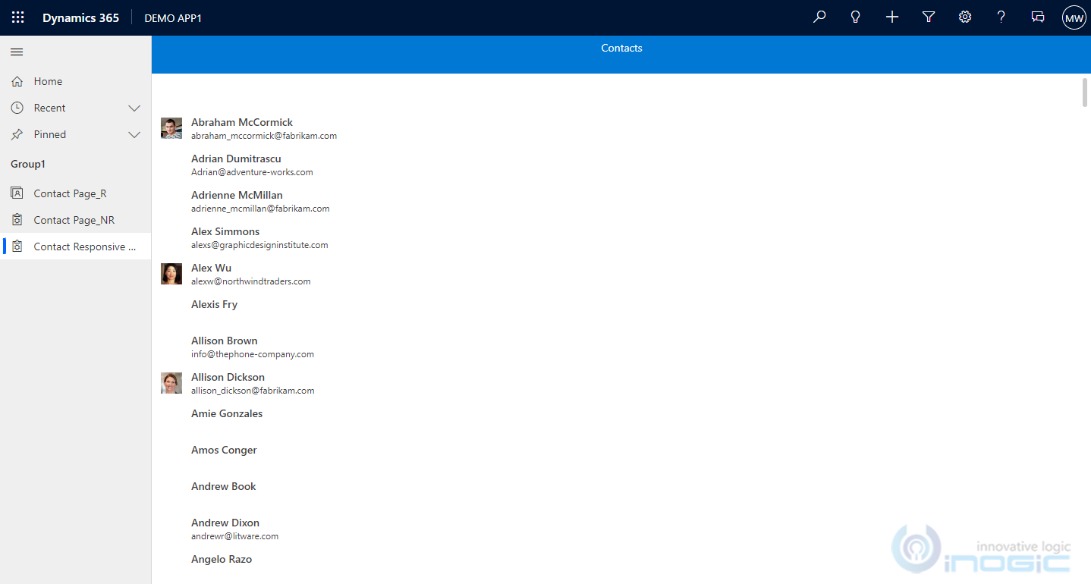The image size is (1091, 584).
Task: Go to Home in the sidebar
Action: [48, 82]
